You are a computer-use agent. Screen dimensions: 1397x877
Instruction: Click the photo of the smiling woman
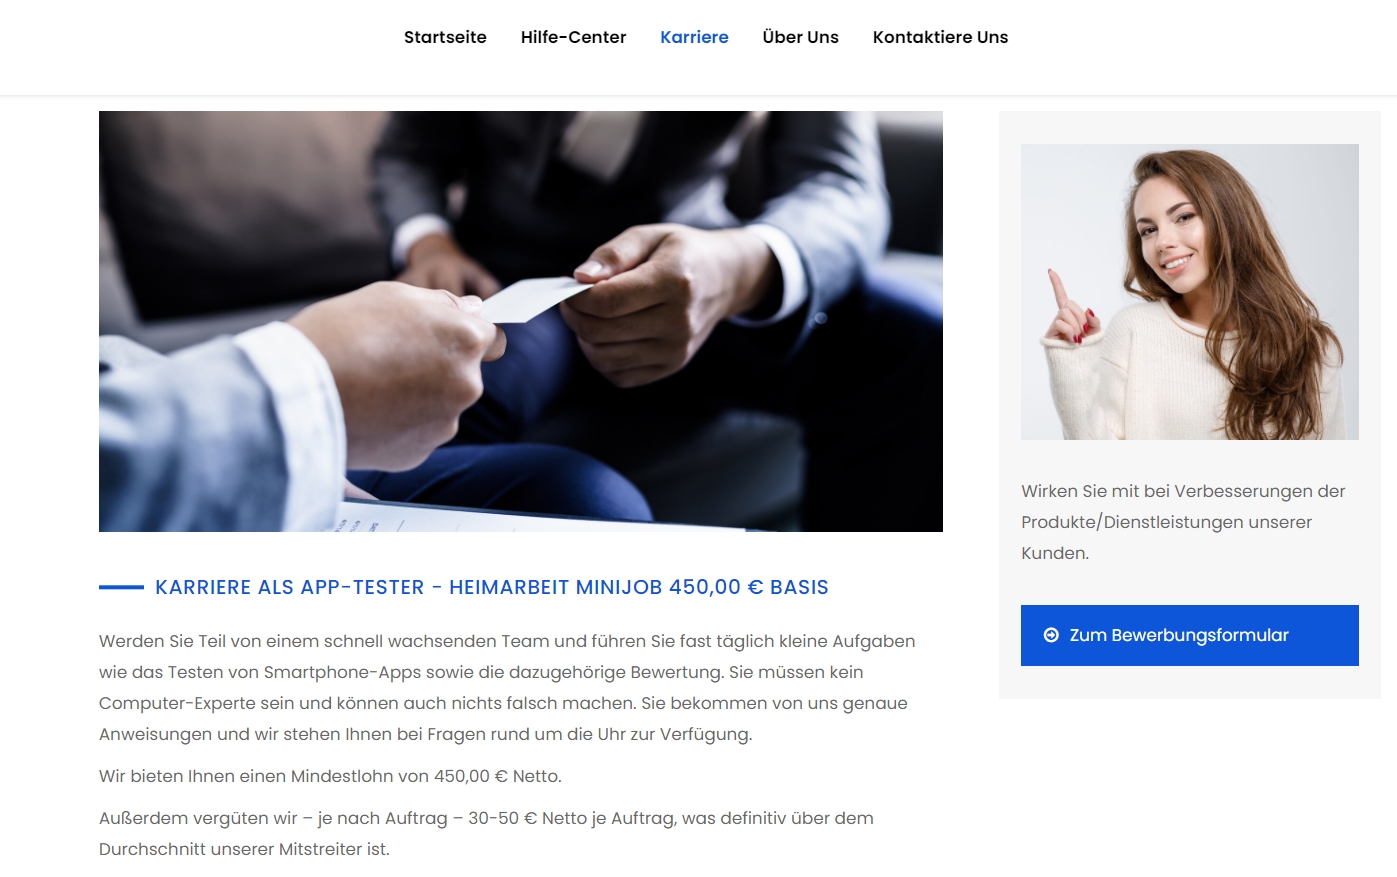pyautogui.click(x=1190, y=292)
